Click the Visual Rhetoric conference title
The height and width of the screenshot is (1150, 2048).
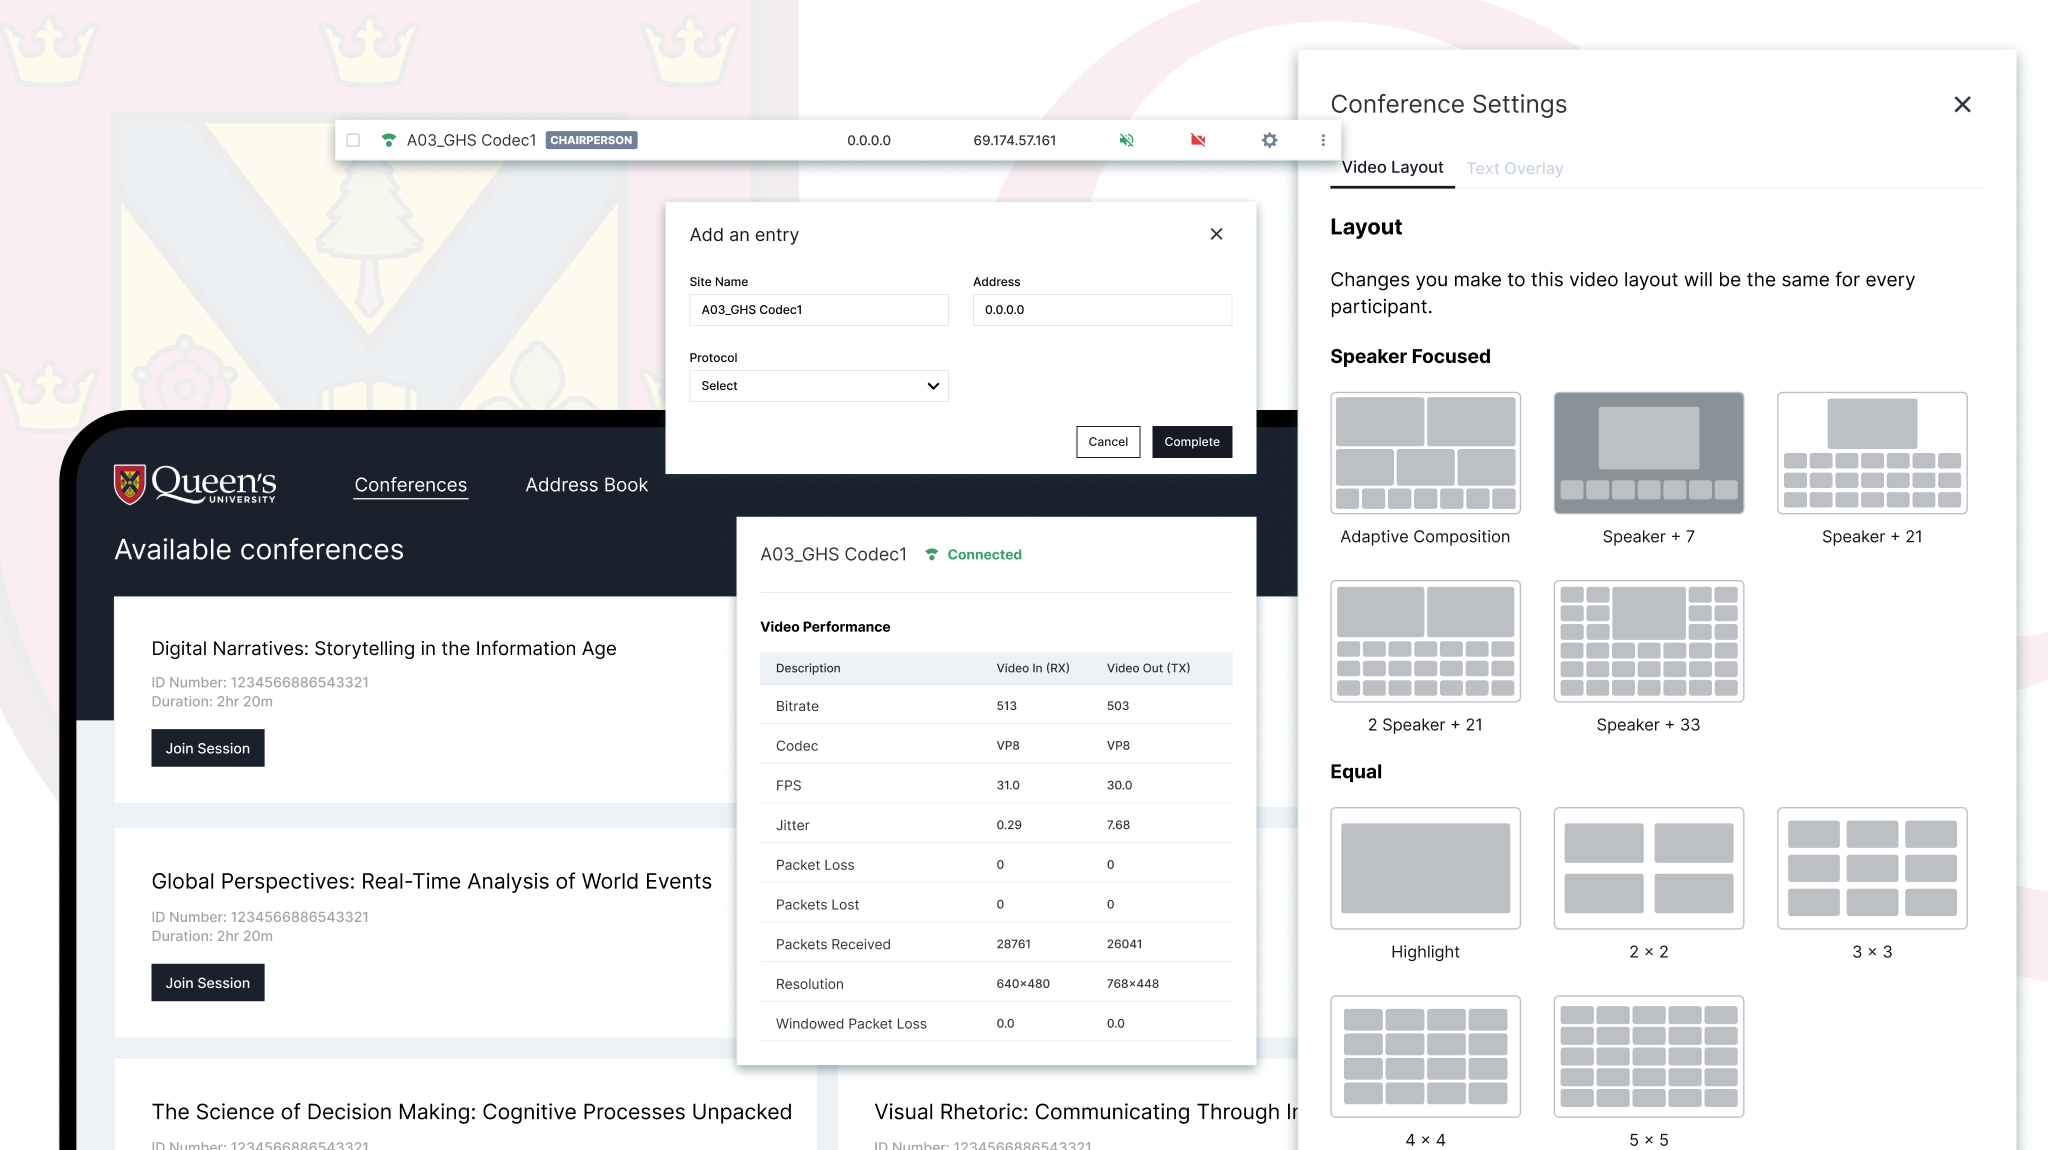[1086, 1112]
